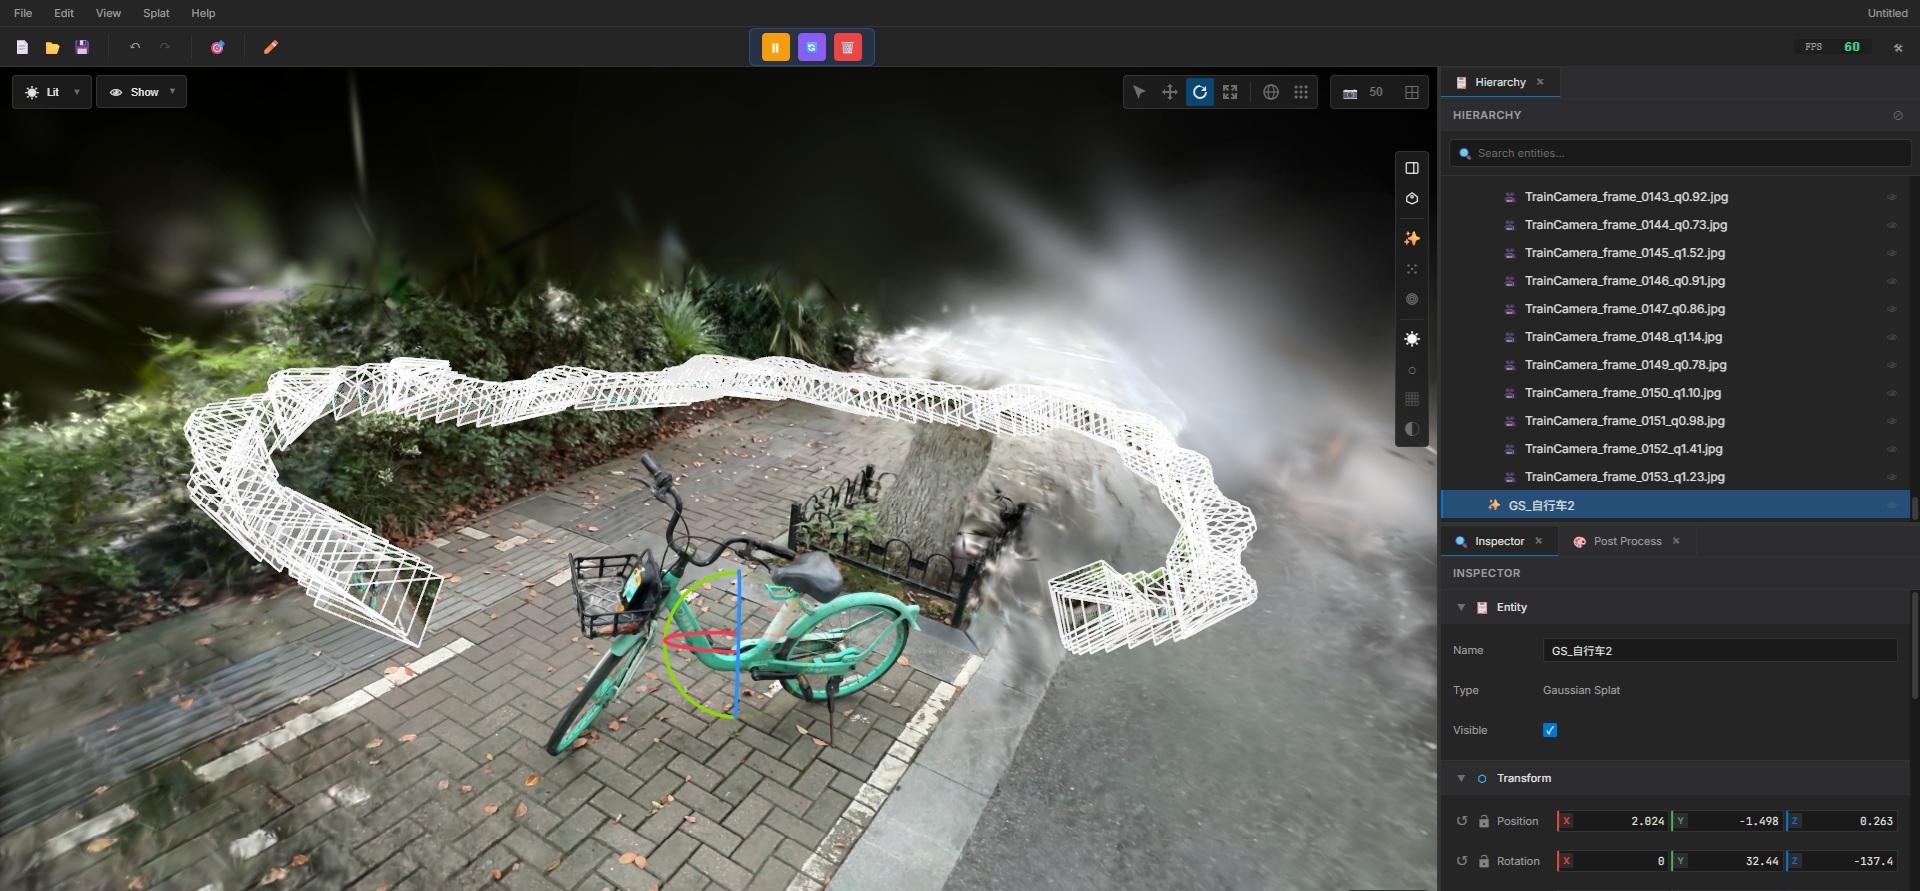Click the circle icon beside HIERARCHY header
This screenshot has height=891, width=1920.
[x=1898, y=116]
